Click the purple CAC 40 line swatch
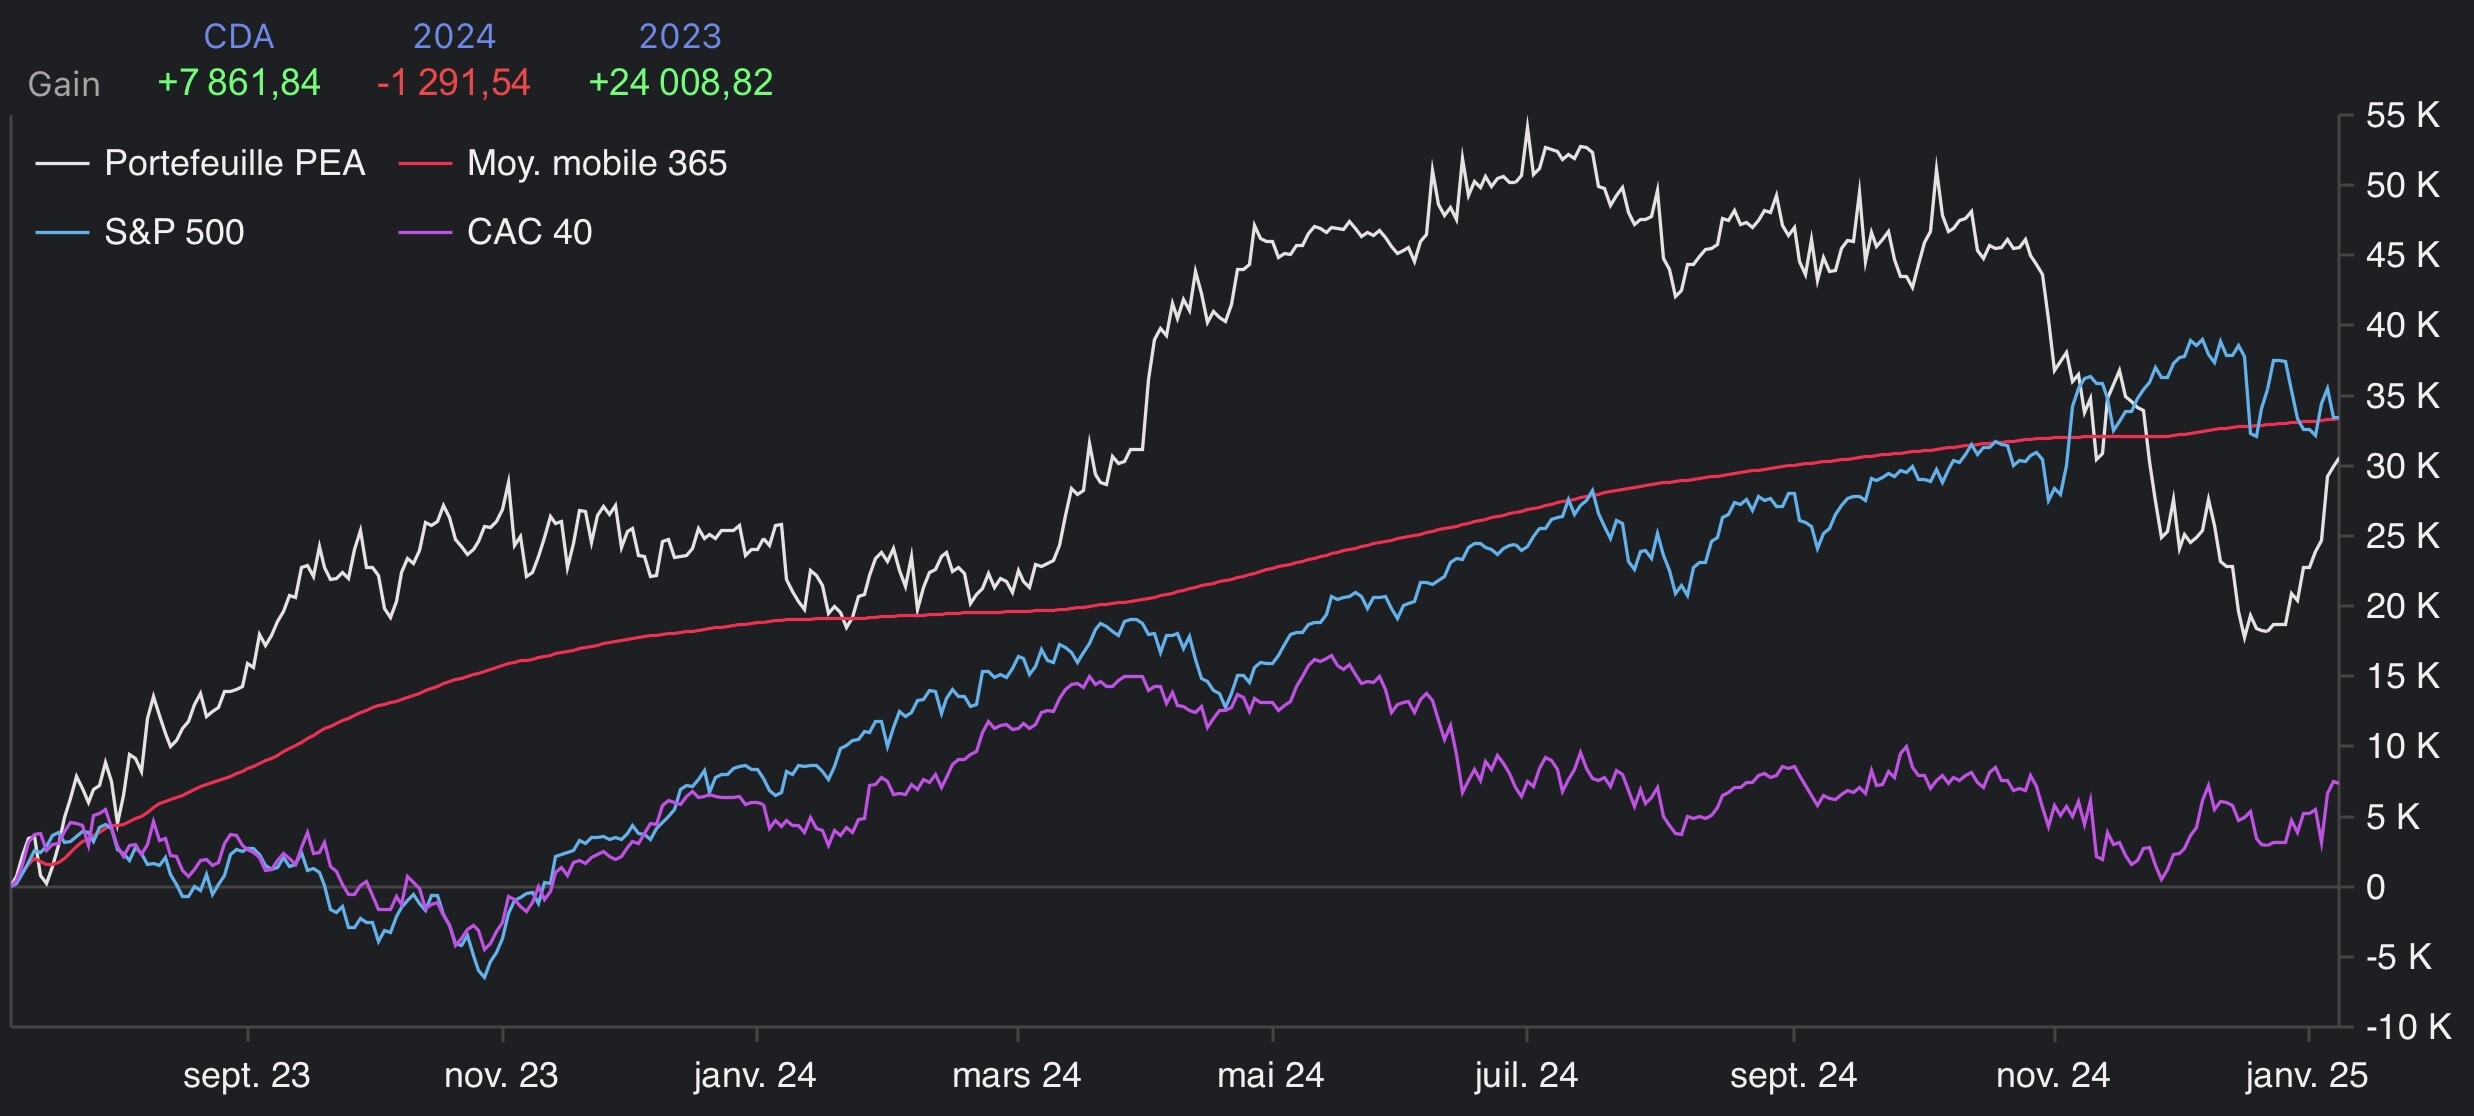 pos(425,232)
